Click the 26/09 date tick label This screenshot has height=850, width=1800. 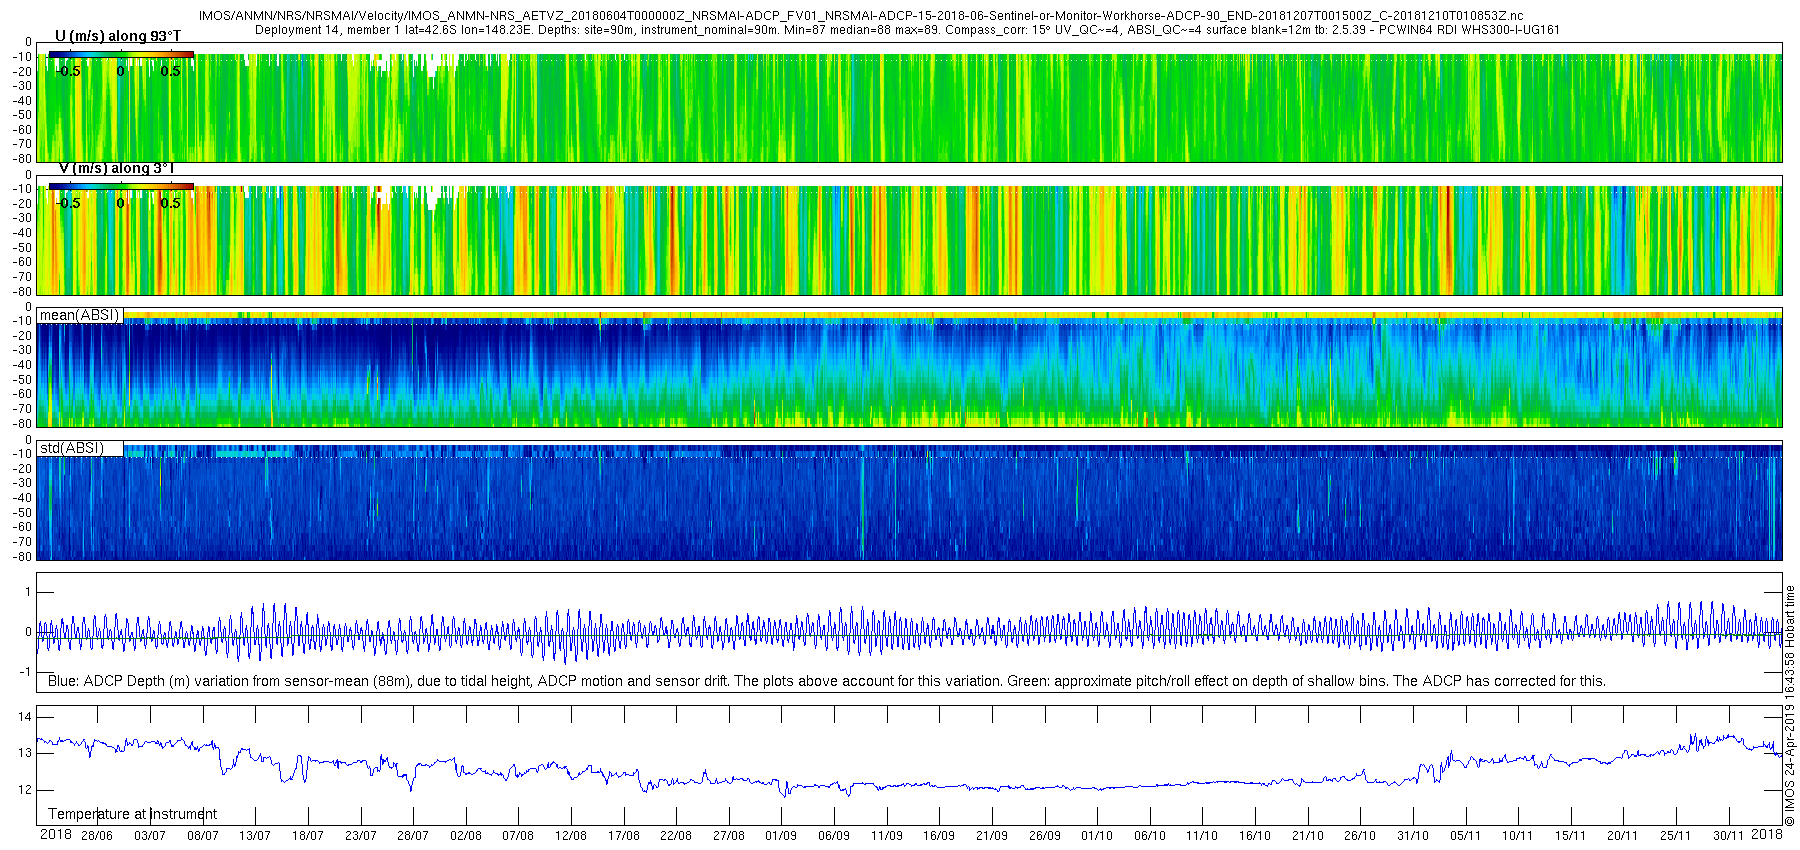pyautogui.click(x=1044, y=836)
